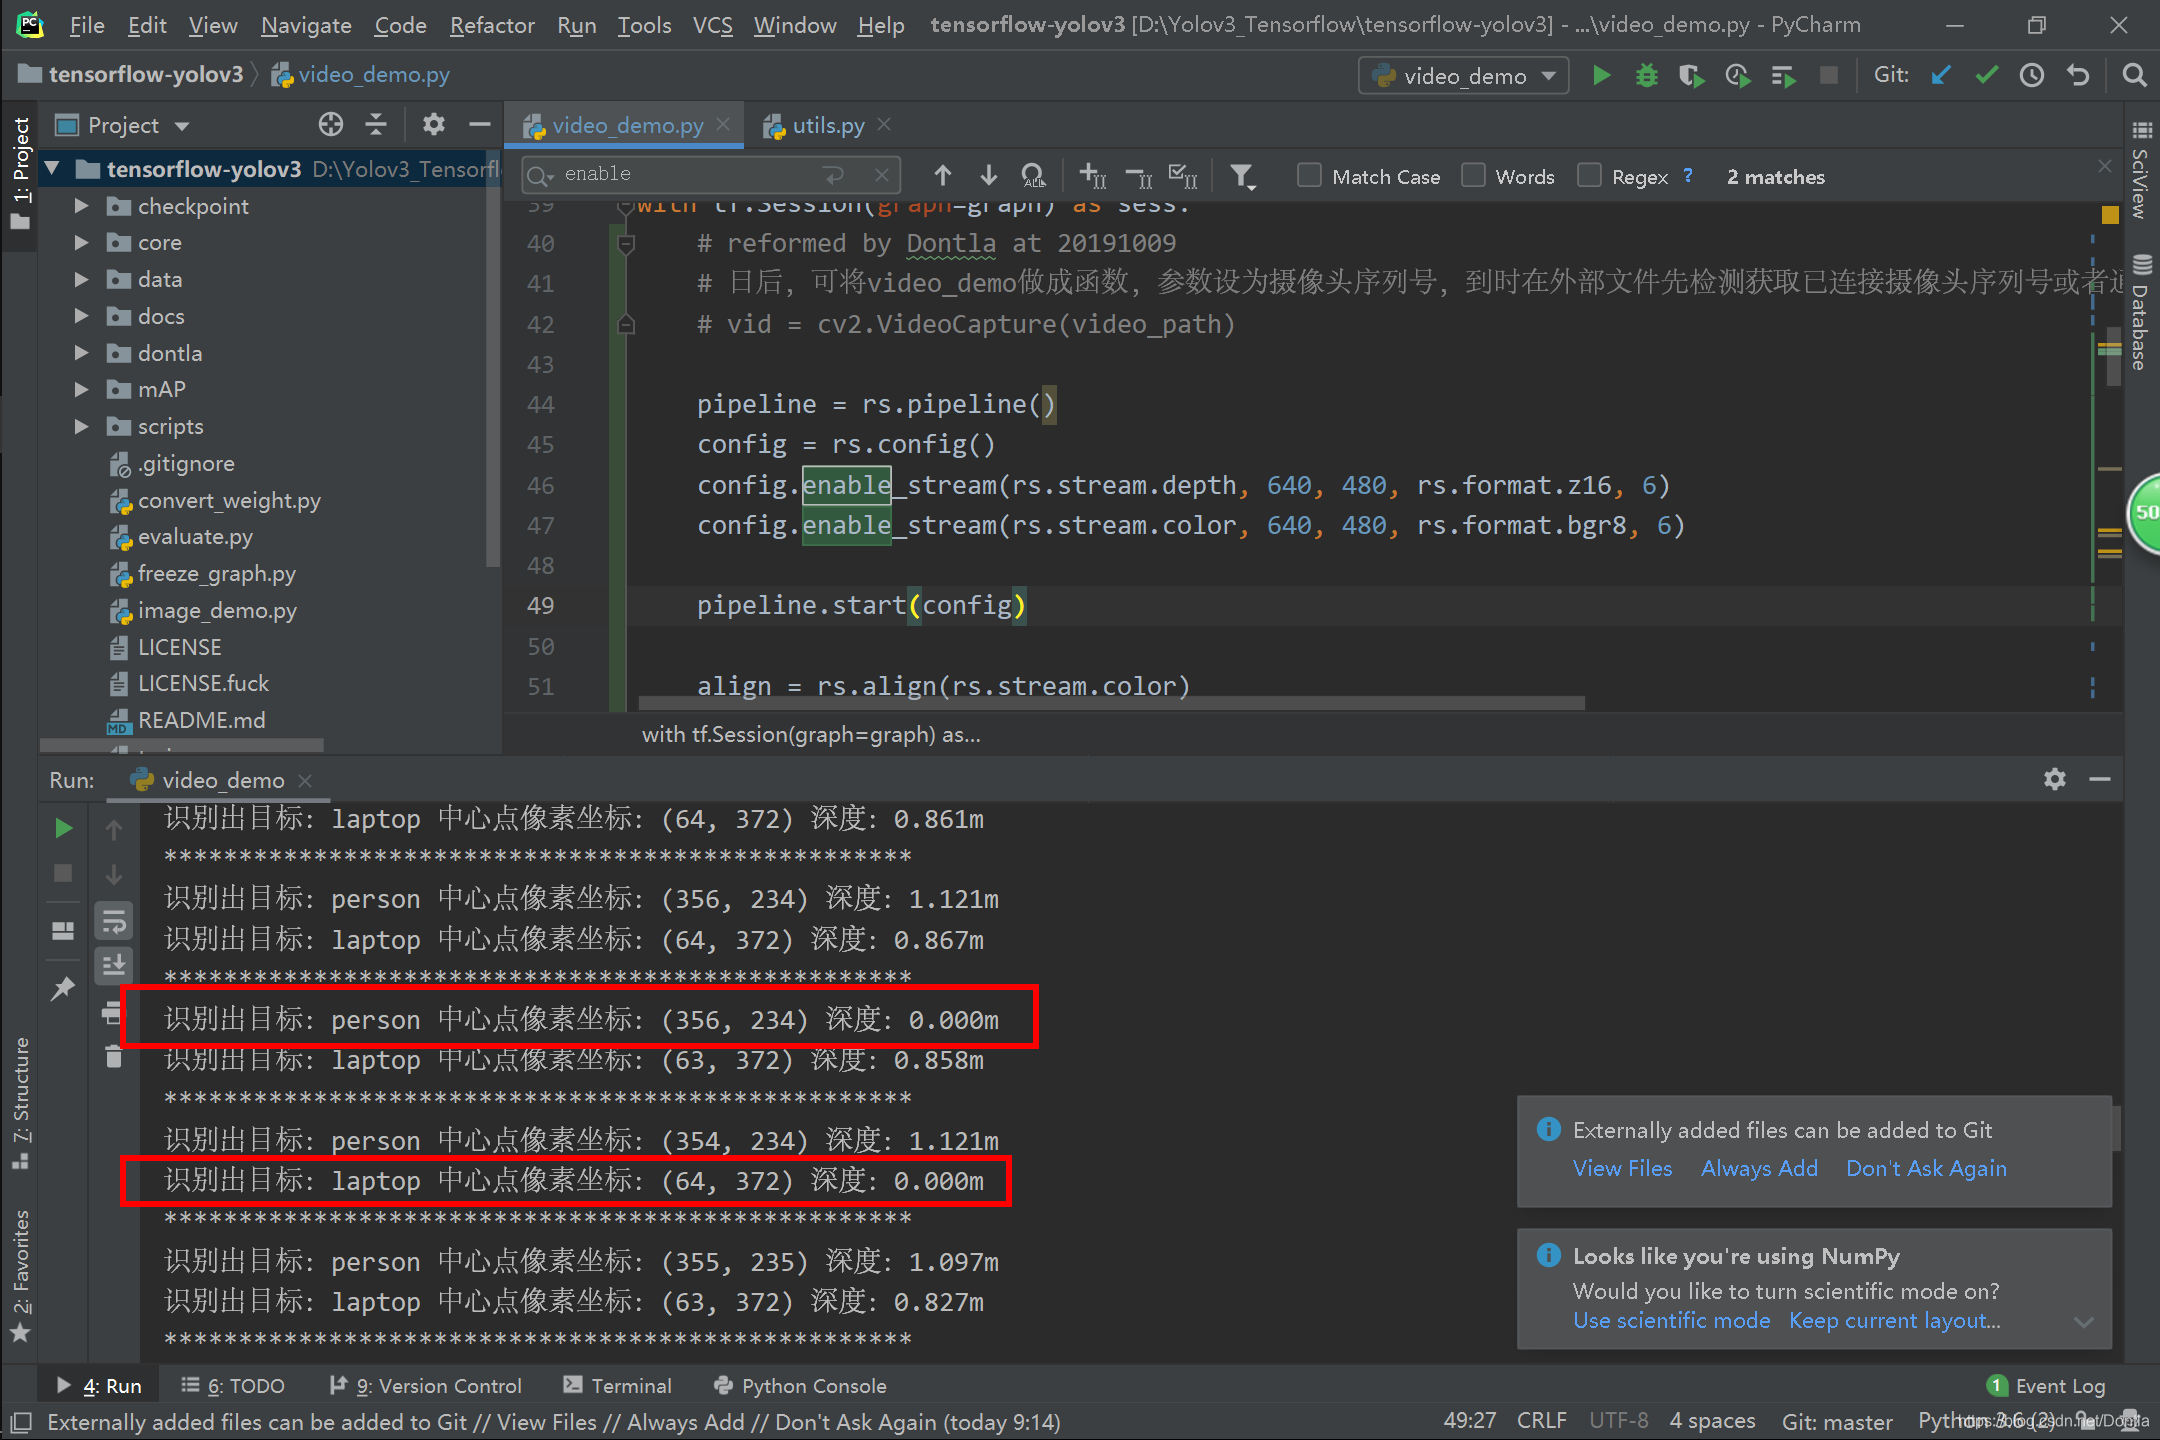Click the Use scientific mode link

click(1671, 1320)
